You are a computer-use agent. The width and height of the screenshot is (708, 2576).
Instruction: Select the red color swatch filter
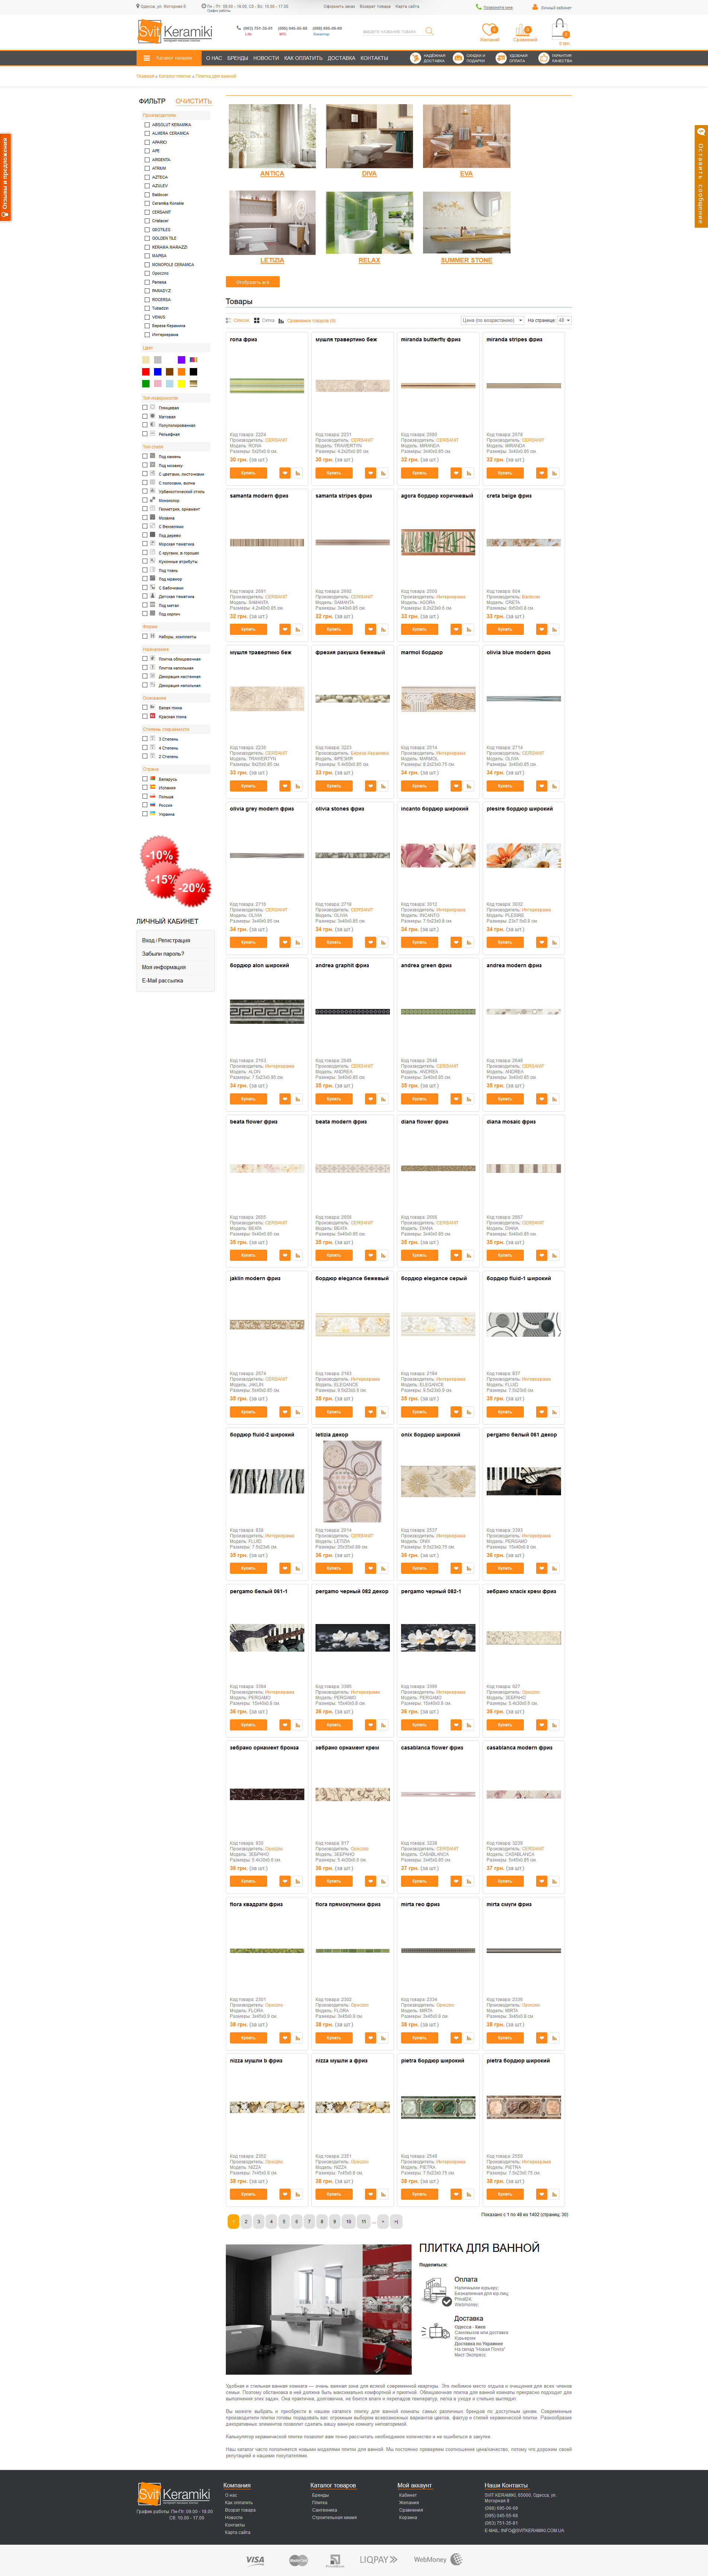tap(146, 372)
